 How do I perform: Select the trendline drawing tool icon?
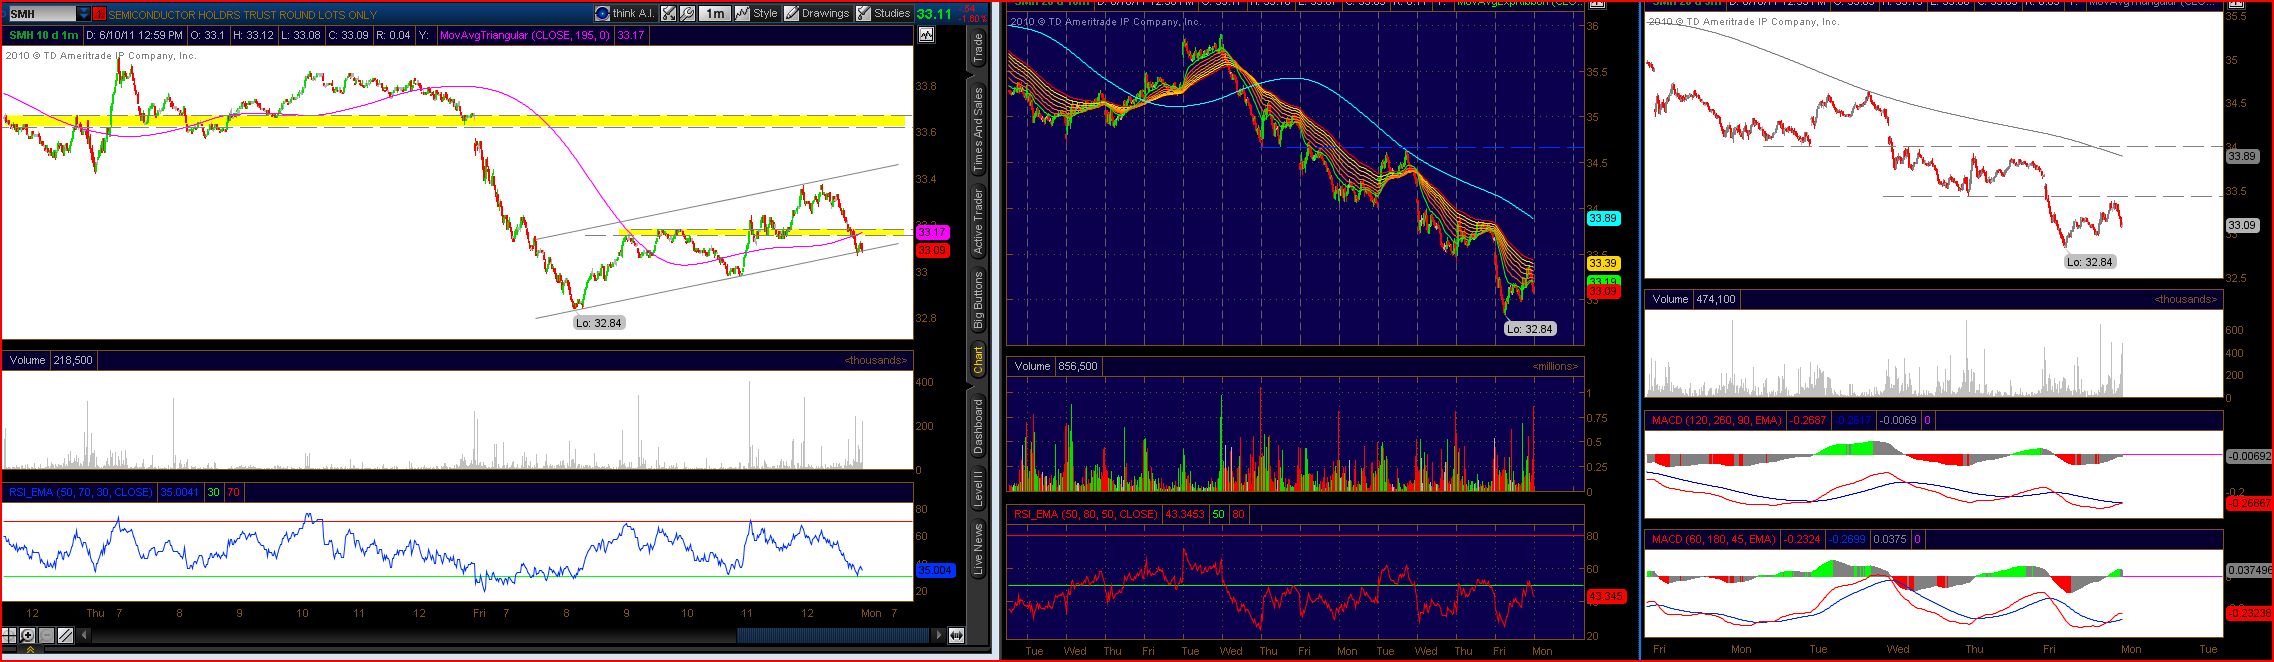pos(65,635)
